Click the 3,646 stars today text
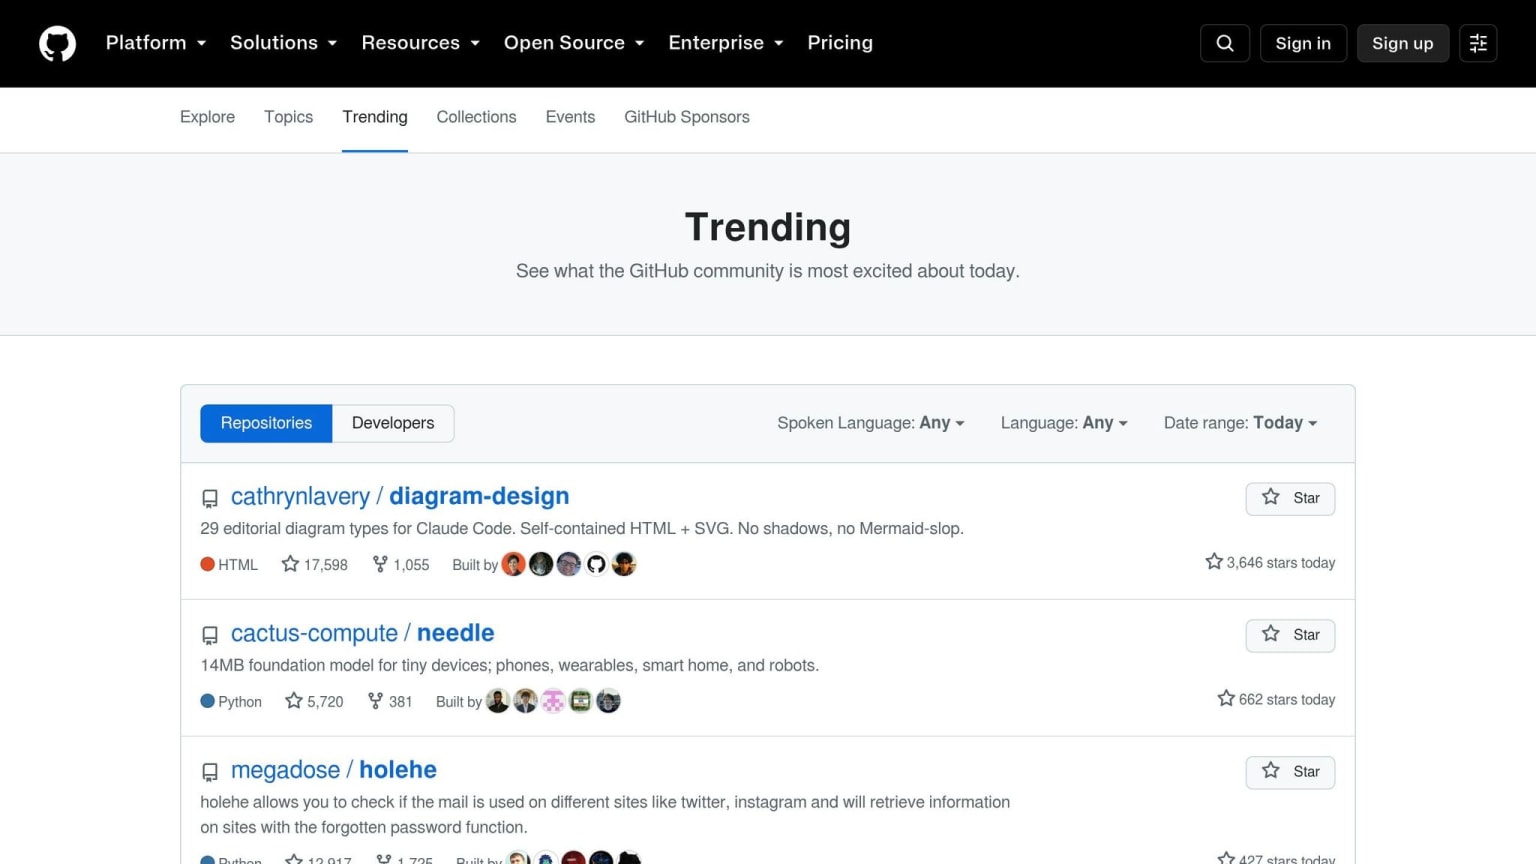 click(1270, 563)
